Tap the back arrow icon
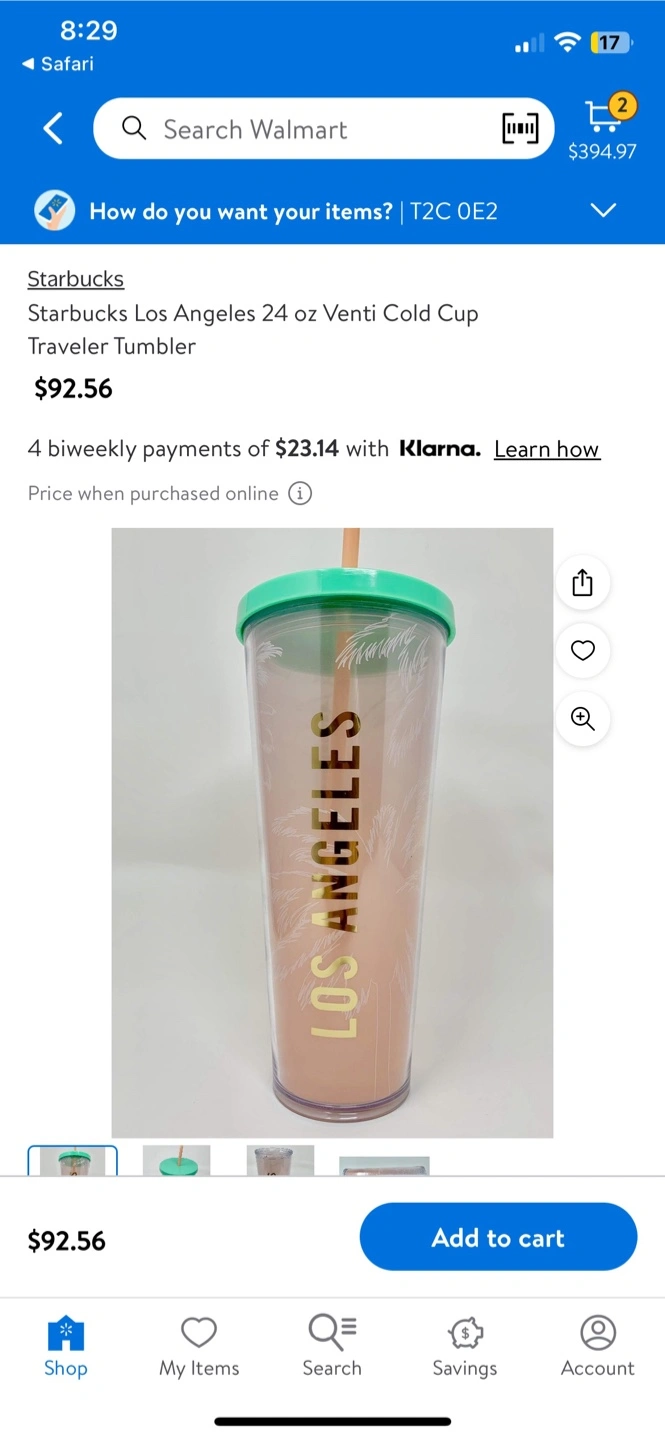 pyautogui.click(x=53, y=129)
